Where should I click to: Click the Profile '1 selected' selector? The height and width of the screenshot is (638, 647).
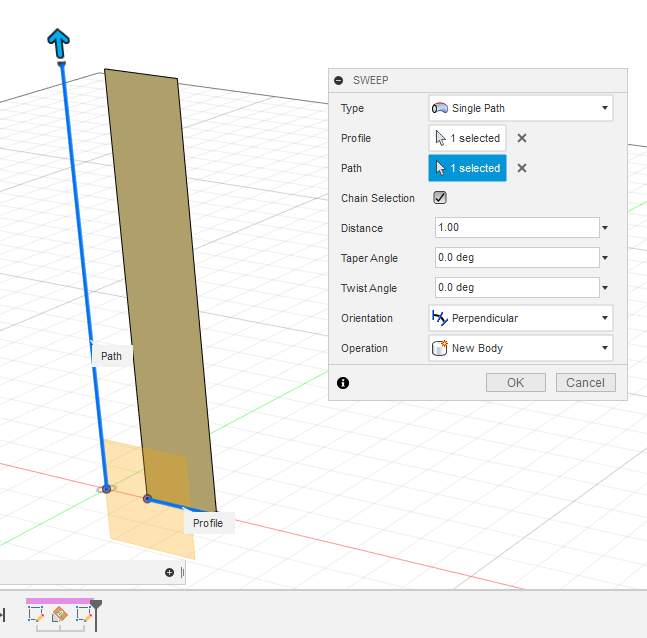pyautogui.click(x=468, y=138)
